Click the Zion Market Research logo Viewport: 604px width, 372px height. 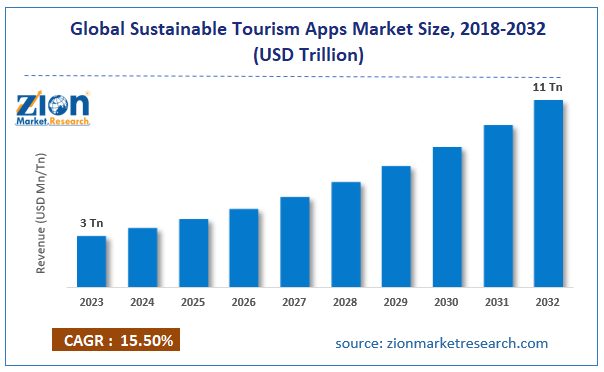[x=53, y=109]
